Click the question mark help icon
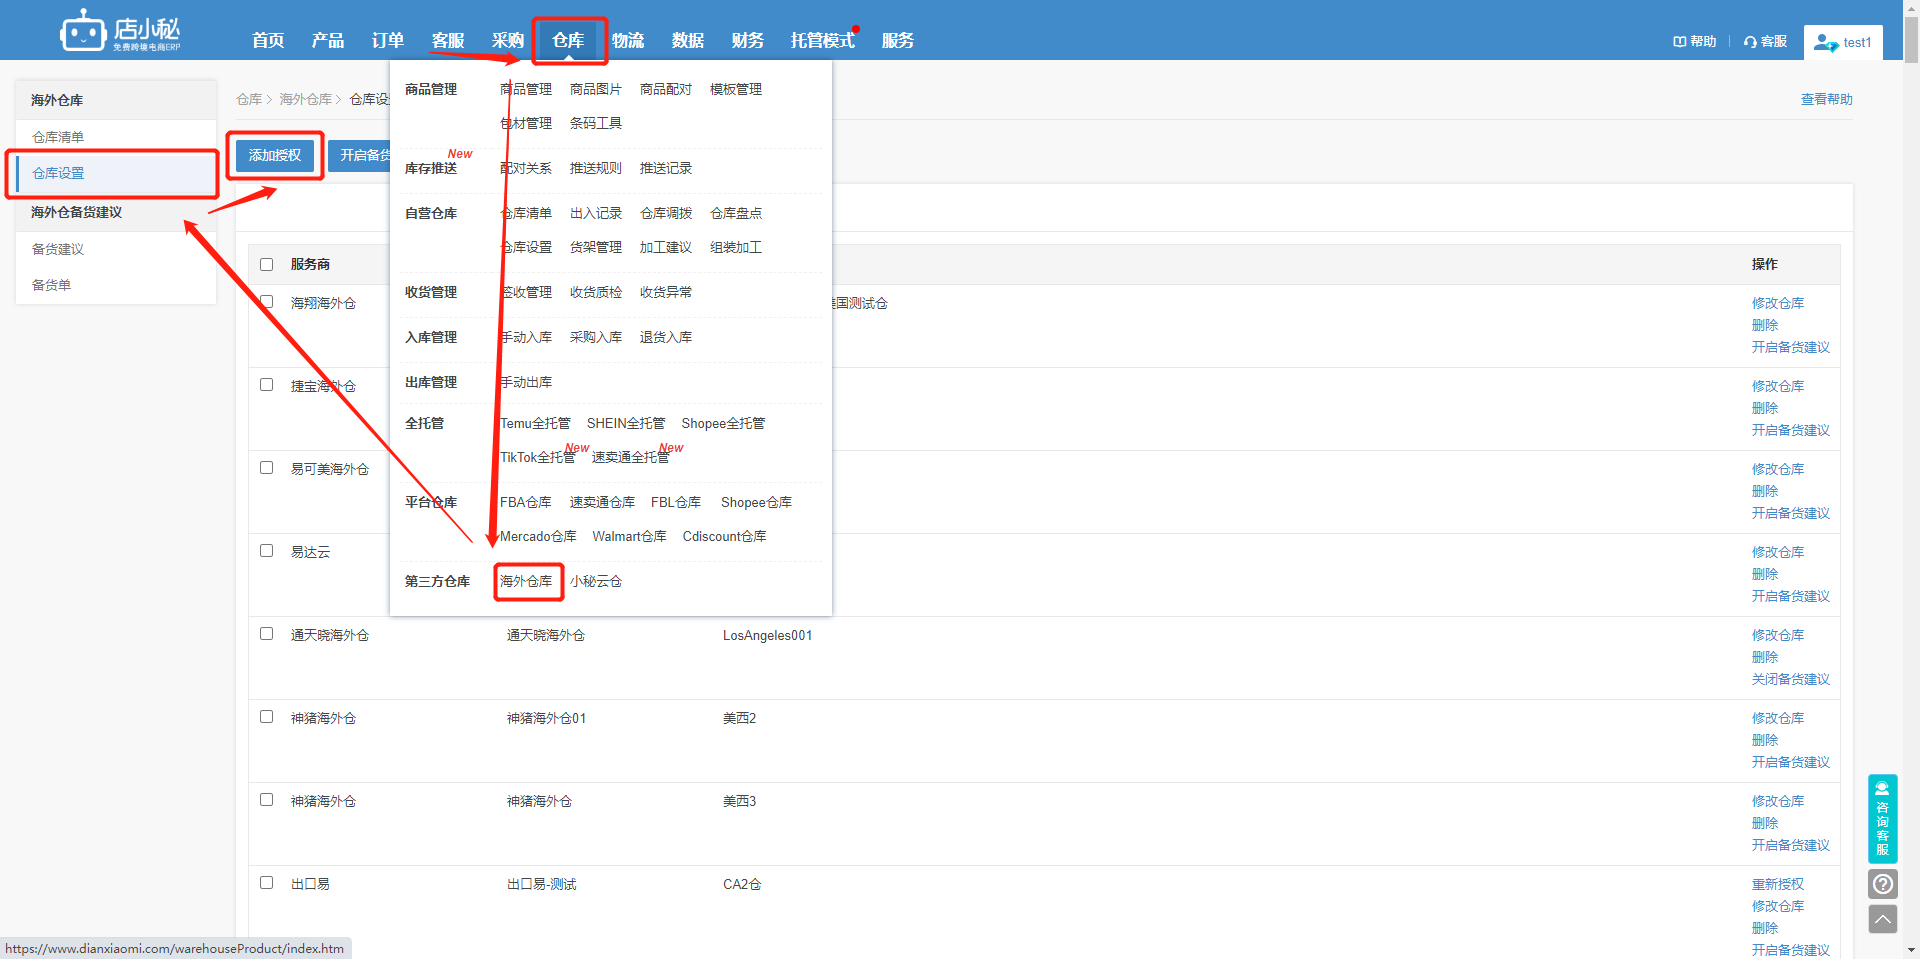Image resolution: width=1920 pixels, height=959 pixels. pos(1882,884)
